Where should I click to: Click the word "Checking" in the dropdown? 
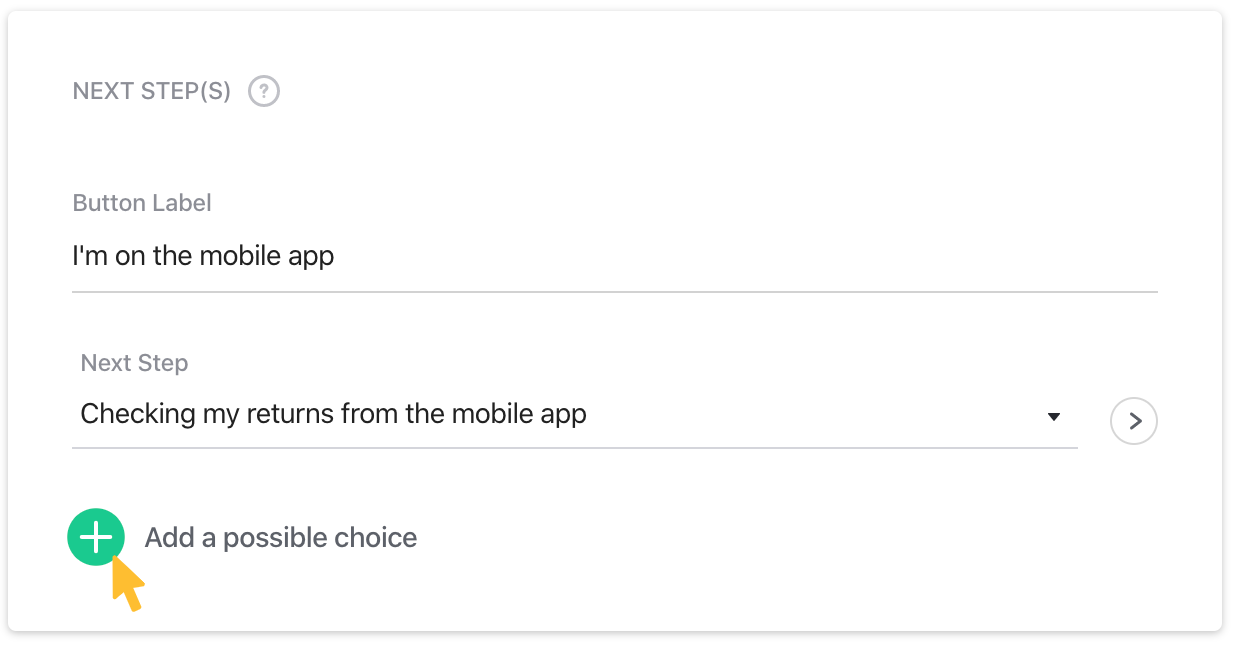pyautogui.click(x=138, y=414)
